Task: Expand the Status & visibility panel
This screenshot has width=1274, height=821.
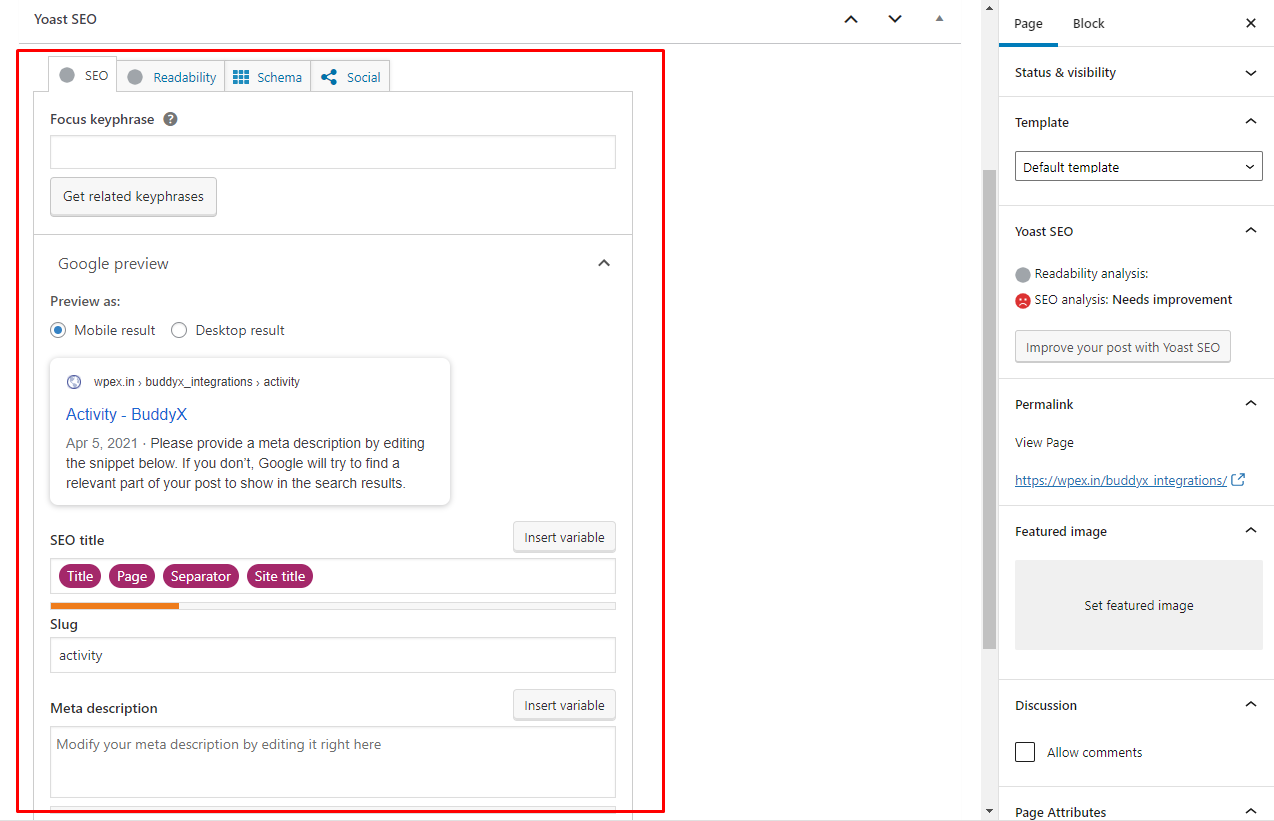Action: click(x=1250, y=72)
